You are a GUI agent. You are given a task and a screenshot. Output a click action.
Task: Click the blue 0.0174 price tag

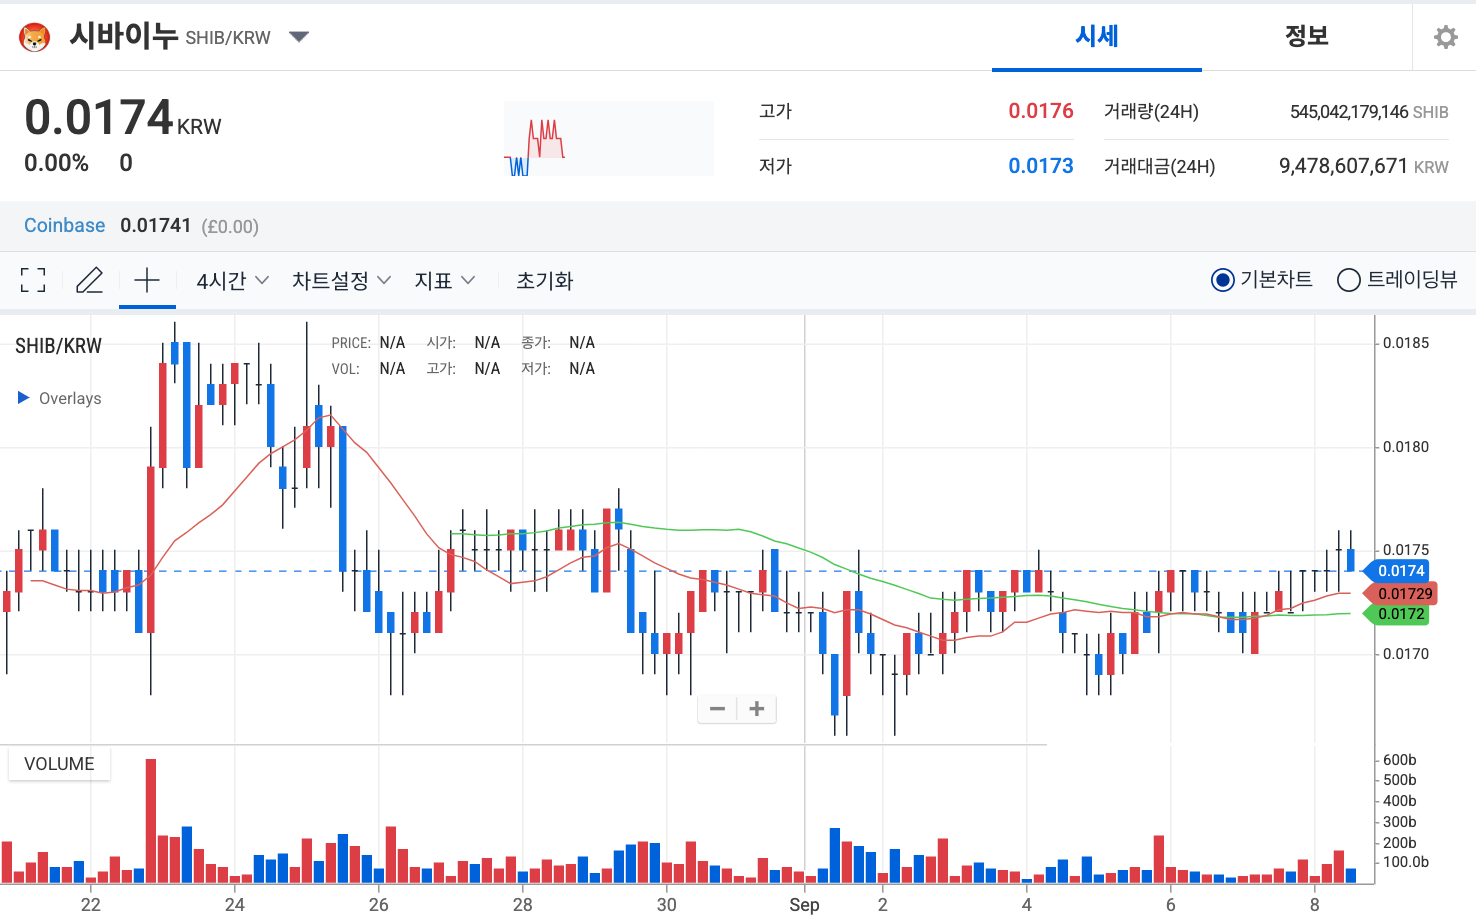[x=1396, y=571]
